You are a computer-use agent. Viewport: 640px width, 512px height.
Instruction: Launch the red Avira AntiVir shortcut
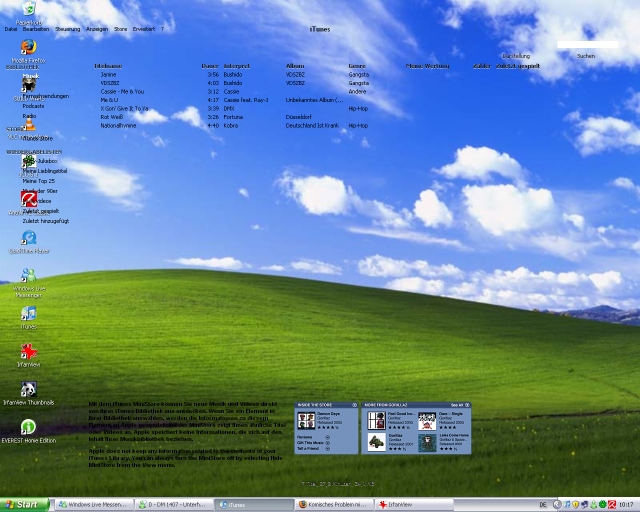coord(29,198)
